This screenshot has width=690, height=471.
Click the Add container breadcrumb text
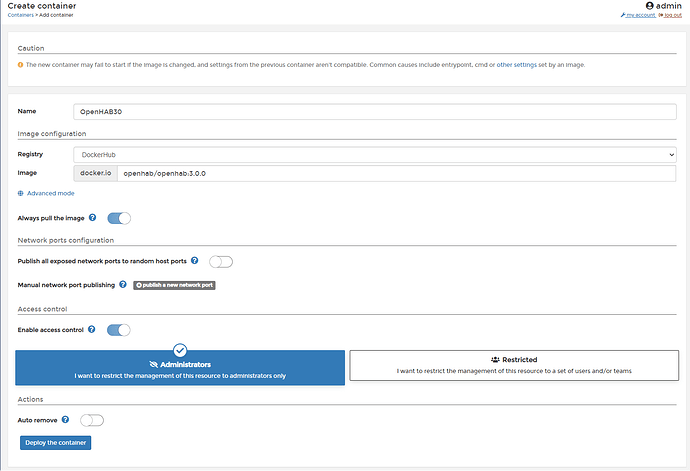click(x=56, y=15)
